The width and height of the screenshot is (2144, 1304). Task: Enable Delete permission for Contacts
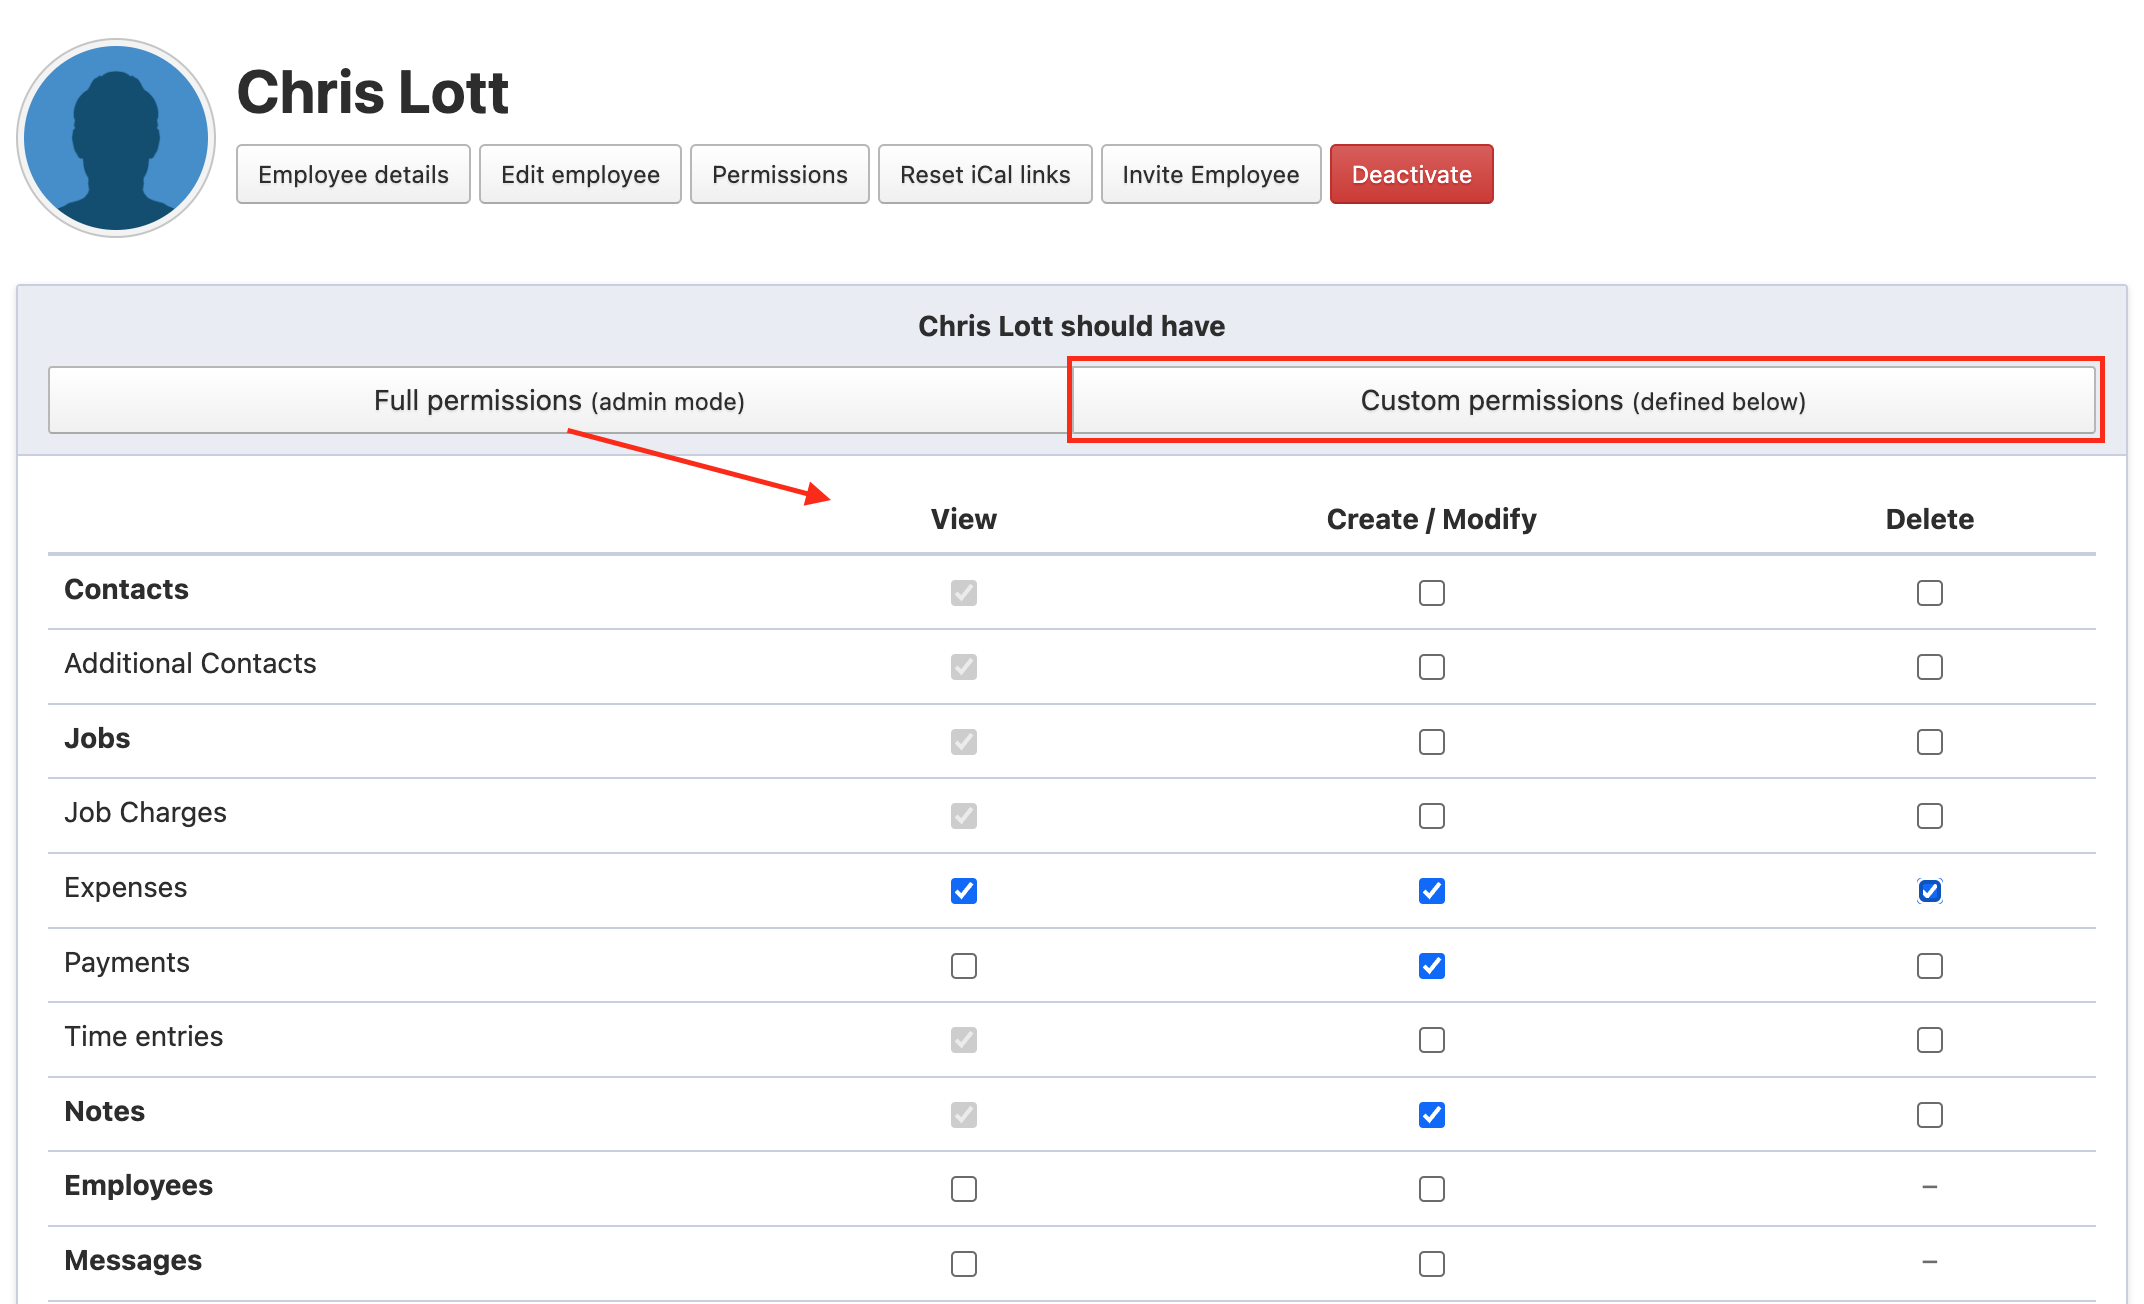pyautogui.click(x=1929, y=593)
